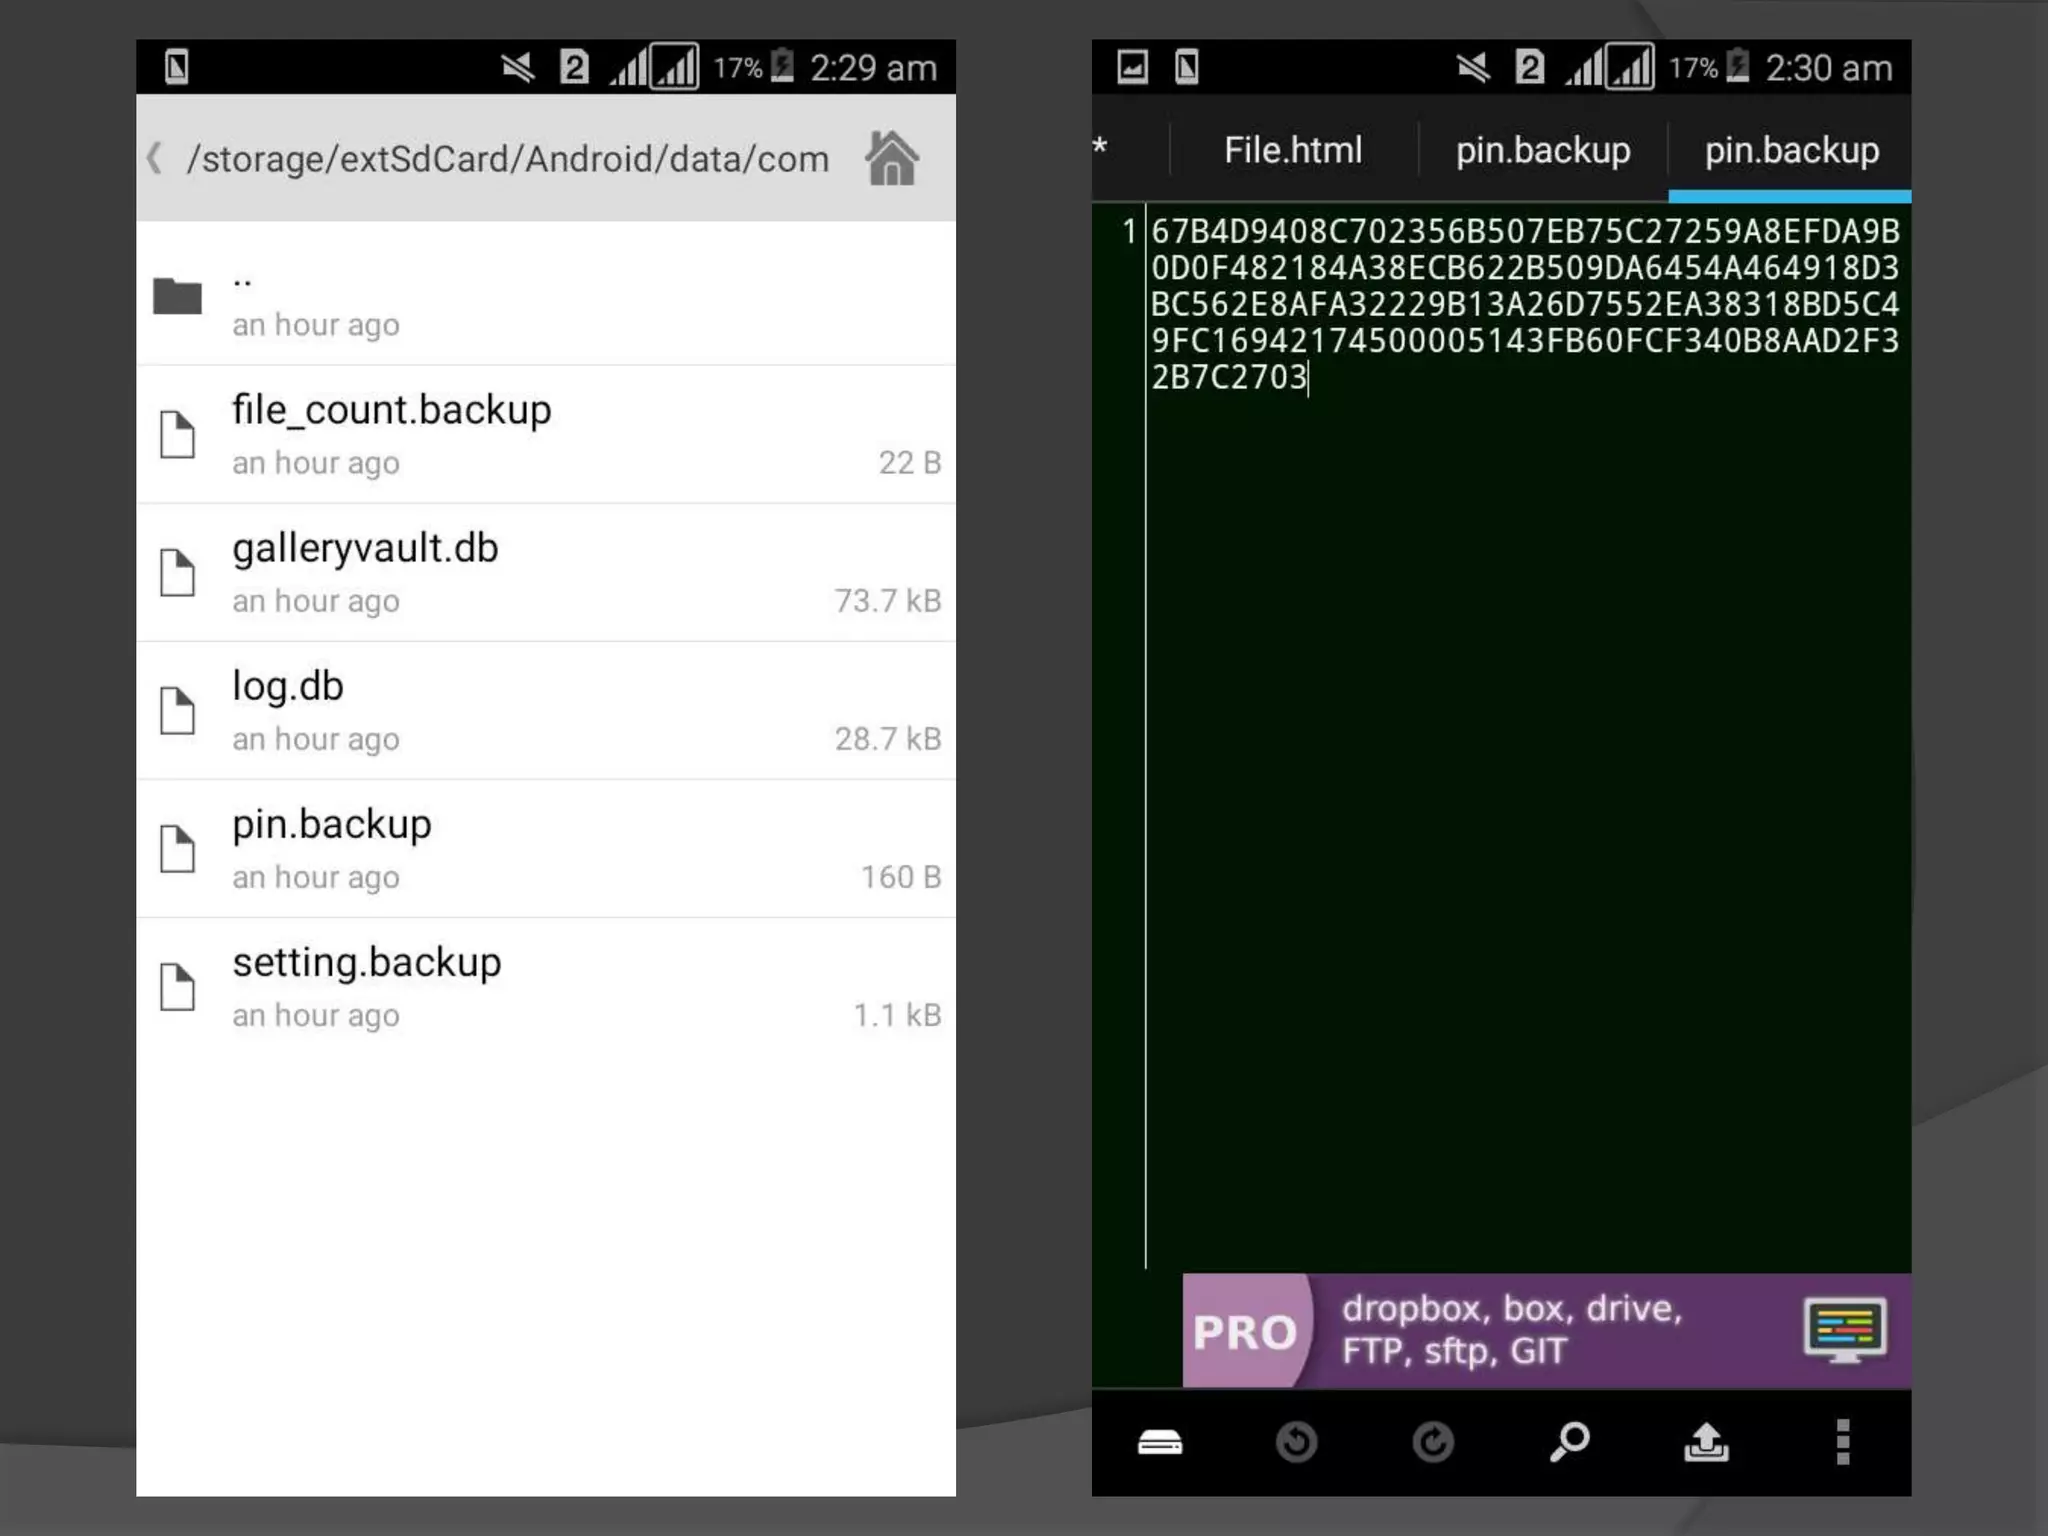Click the monitor icon in PRO banner
Image resolution: width=2048 pixels, height=1536 pixels.
click(1844, 1330)
